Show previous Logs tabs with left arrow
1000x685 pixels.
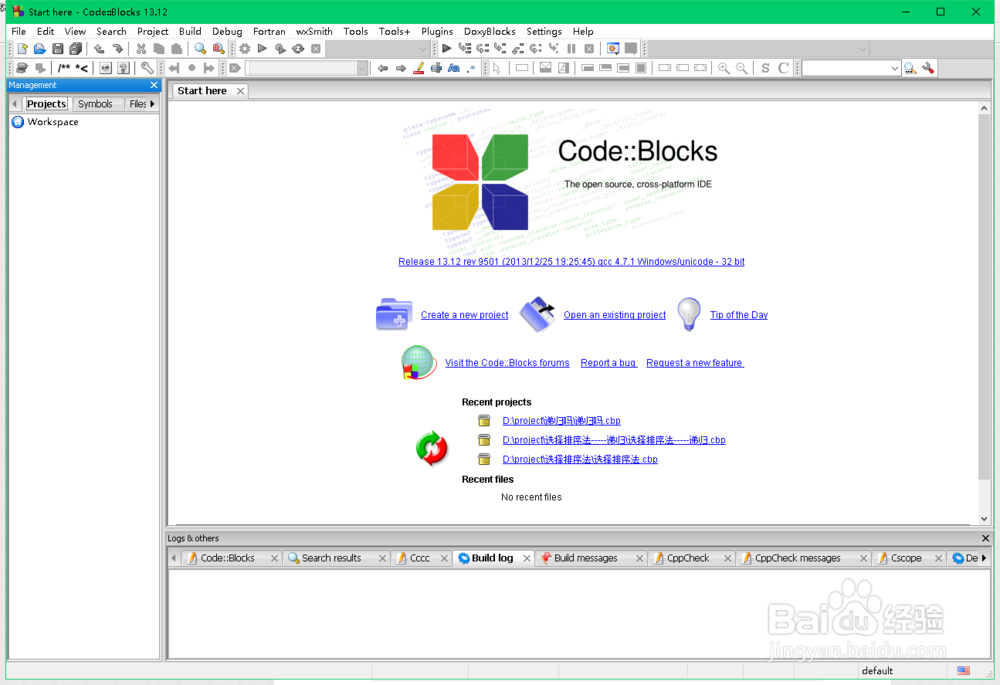pyautogui.click(x=173, y=558)
